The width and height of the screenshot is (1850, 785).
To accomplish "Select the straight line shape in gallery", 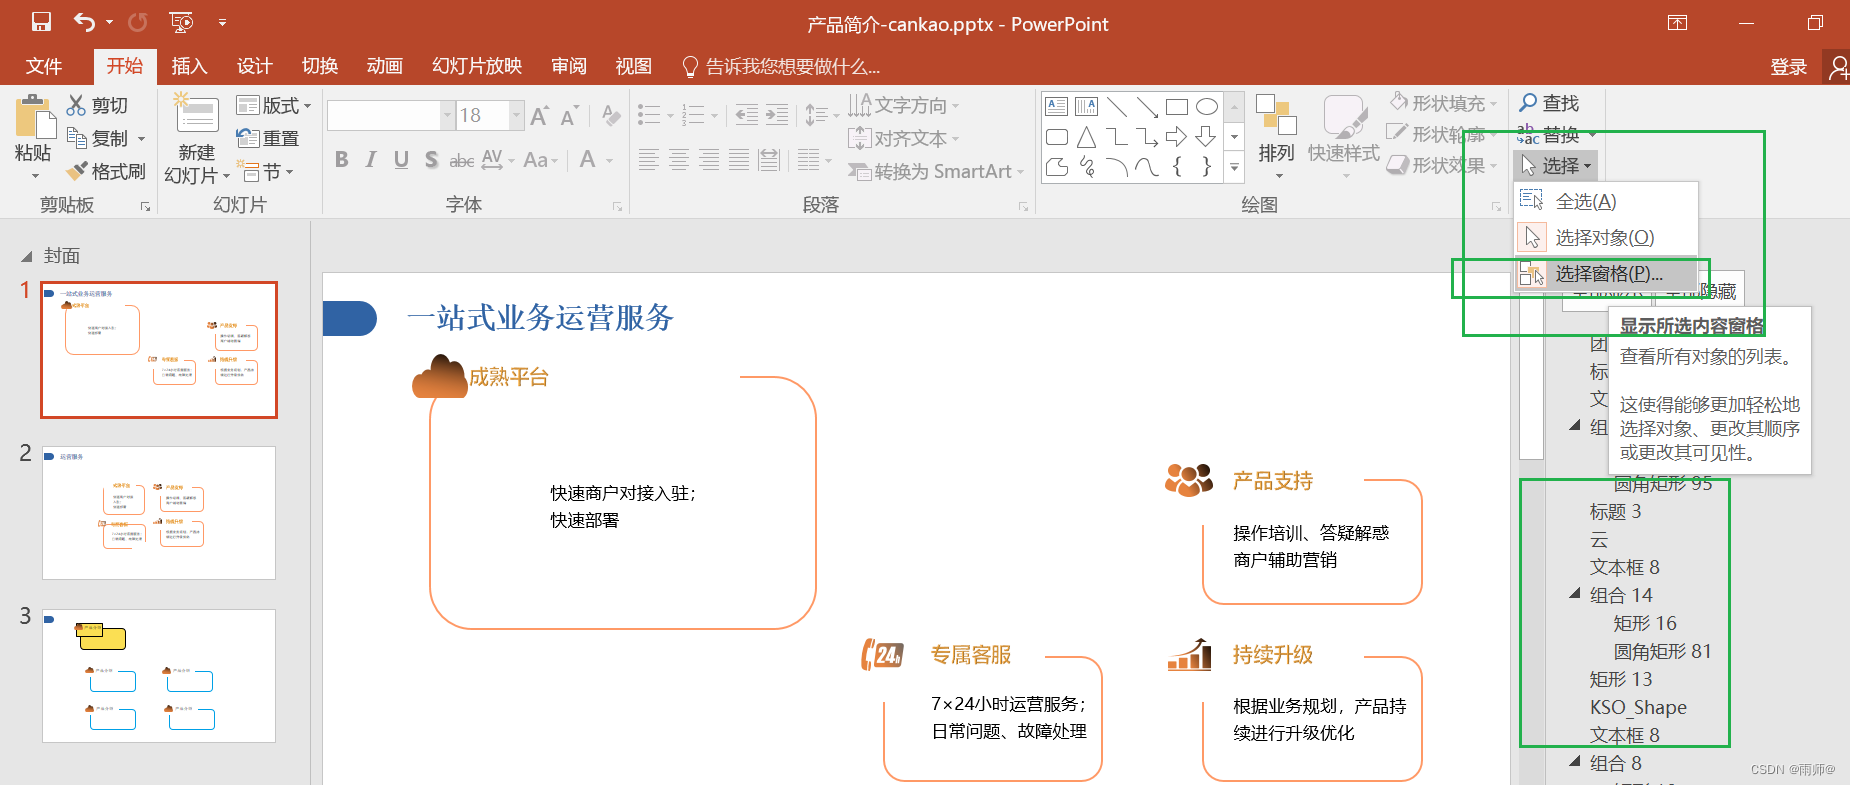I will coord(1117,106).
